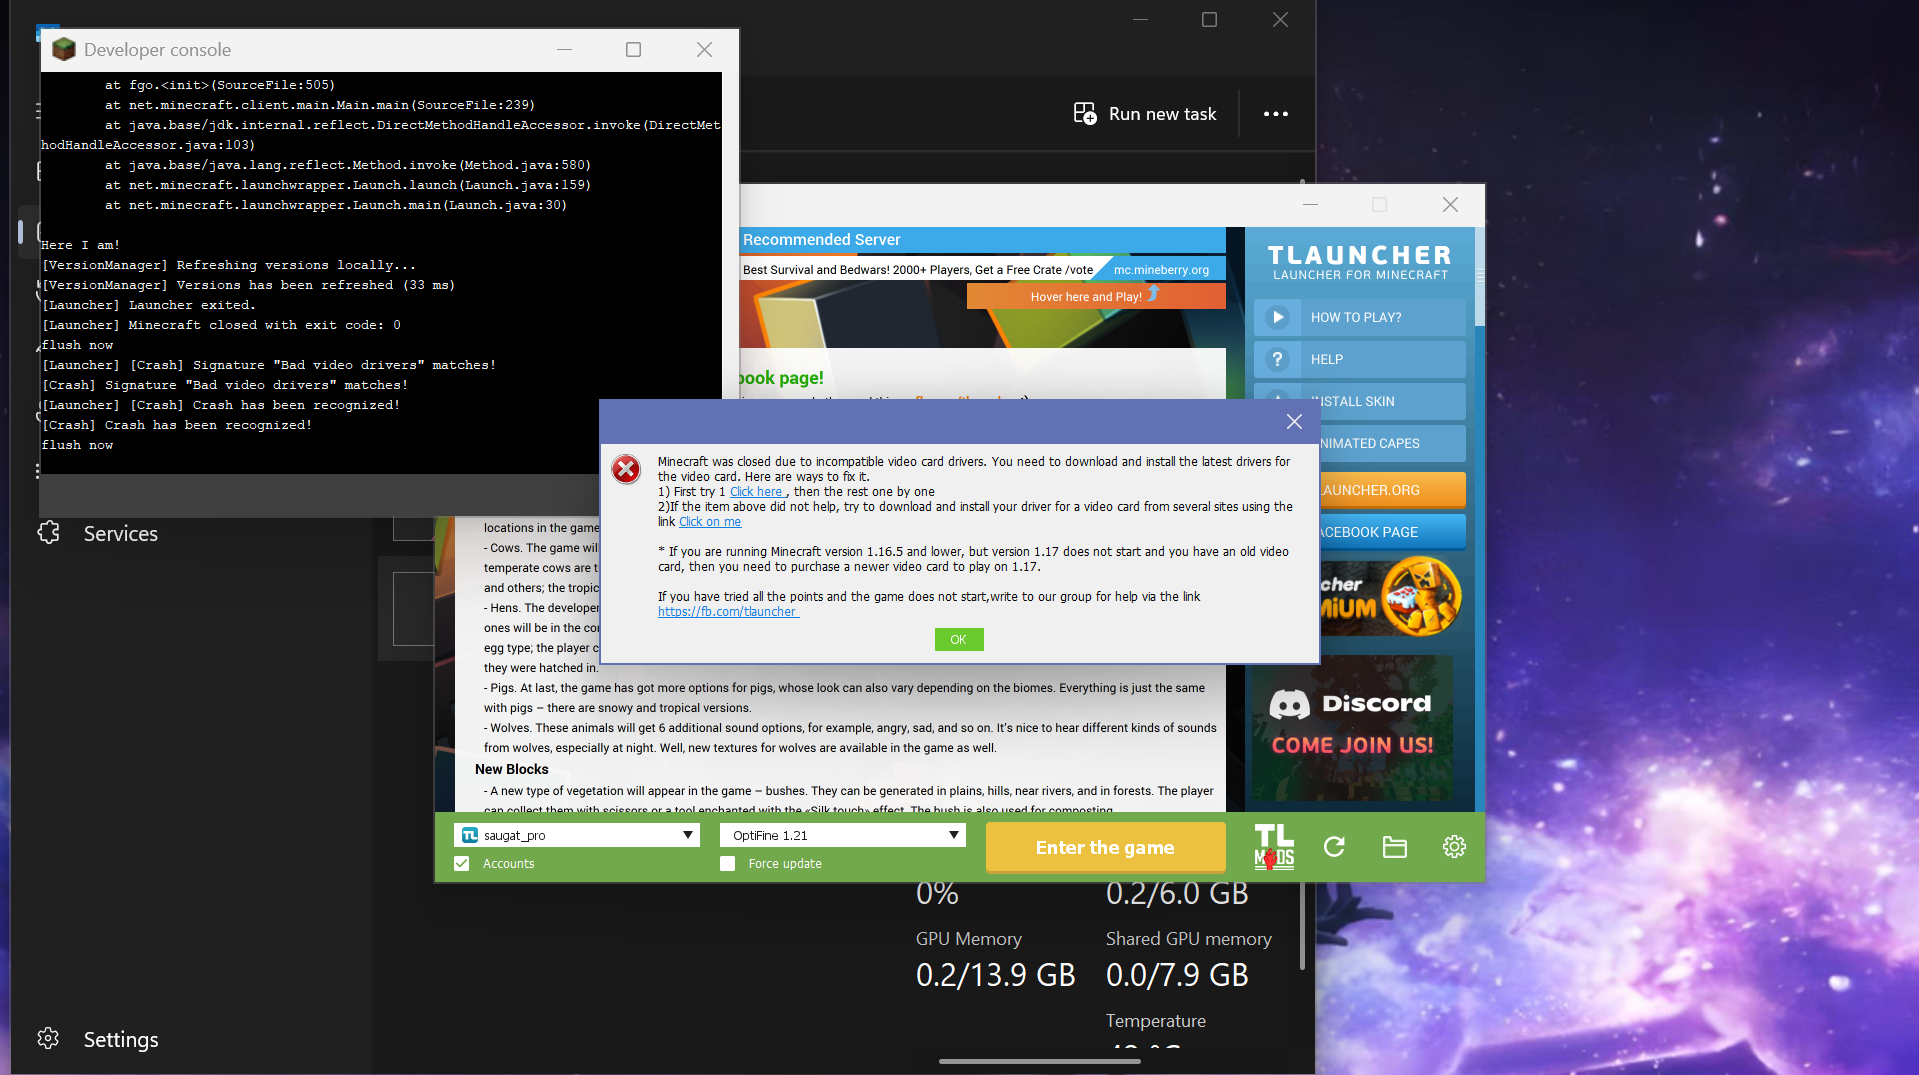The width and height of the screenshot is (1919, 1075).
Task: Click the Run new task icon
Action: click(x=1085, y=114)
